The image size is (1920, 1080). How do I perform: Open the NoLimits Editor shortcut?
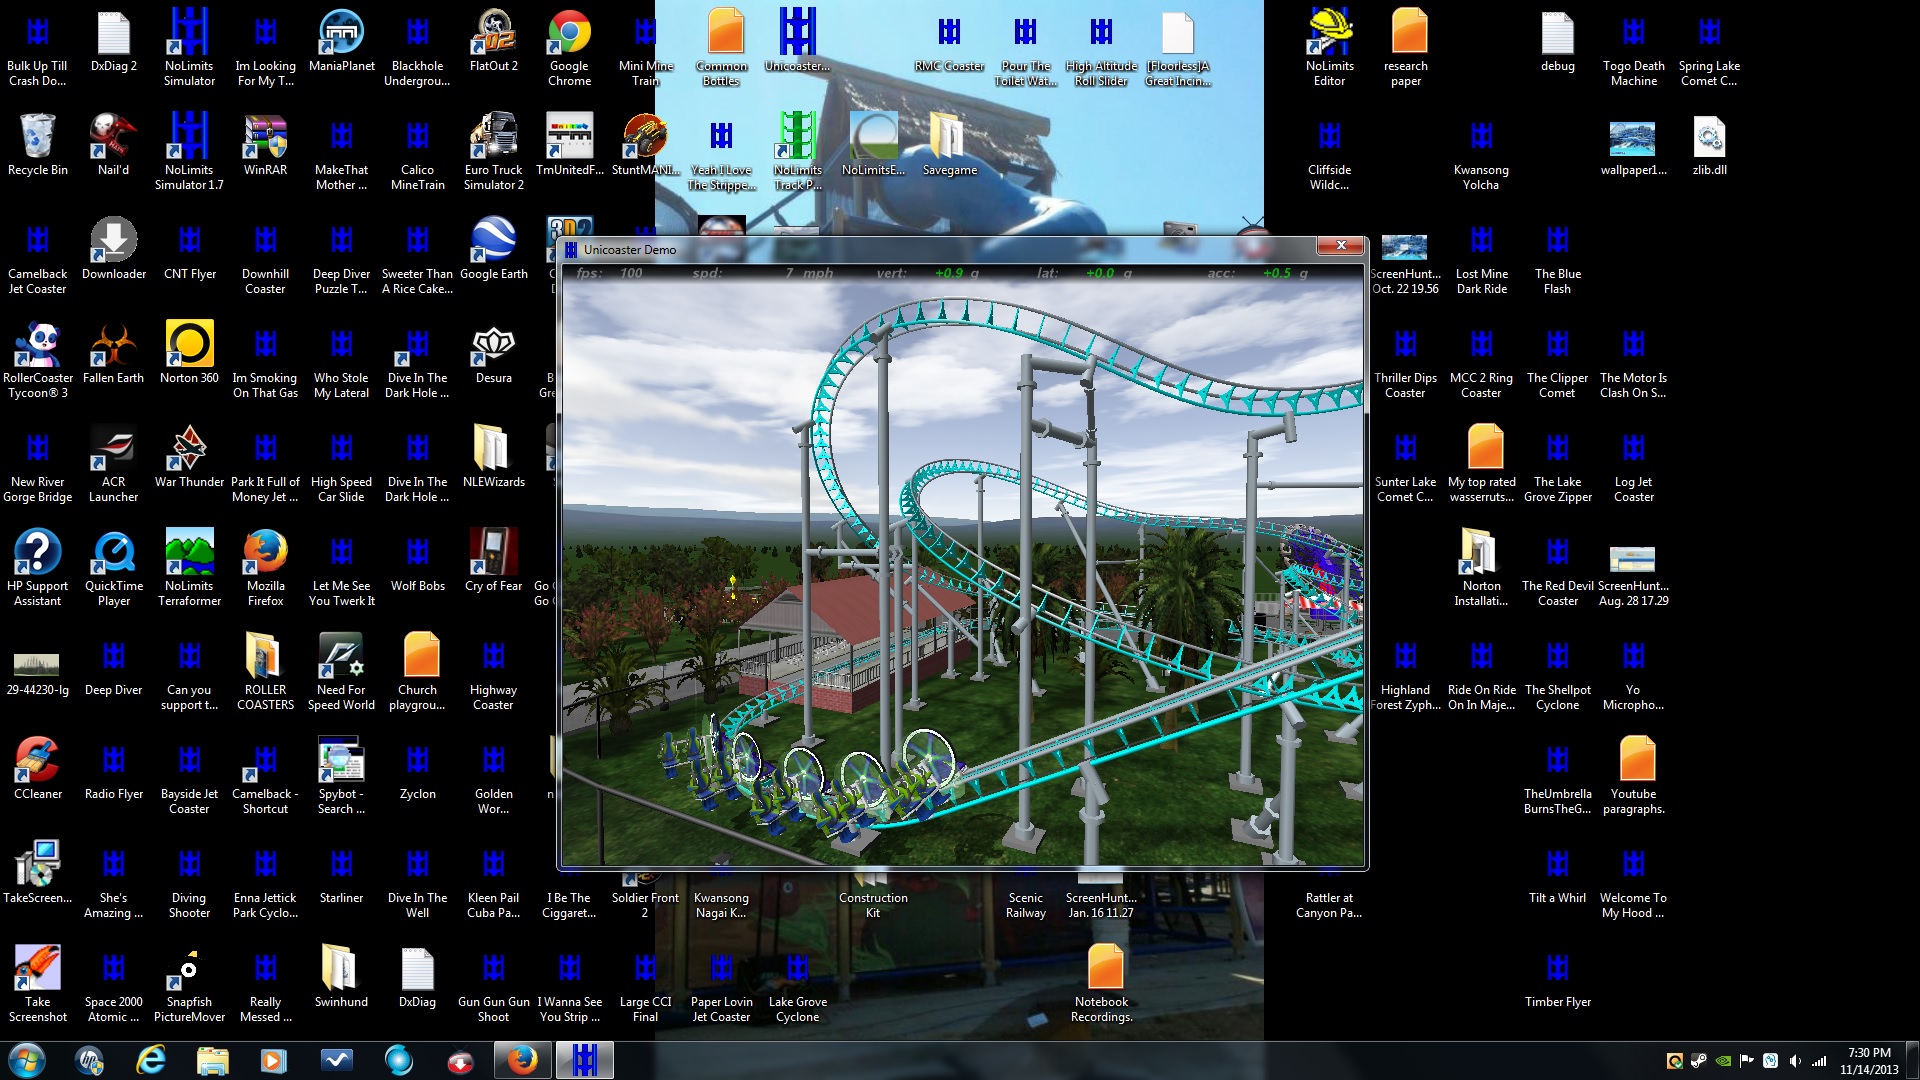pyautogui.click(x=1329, y=47)
